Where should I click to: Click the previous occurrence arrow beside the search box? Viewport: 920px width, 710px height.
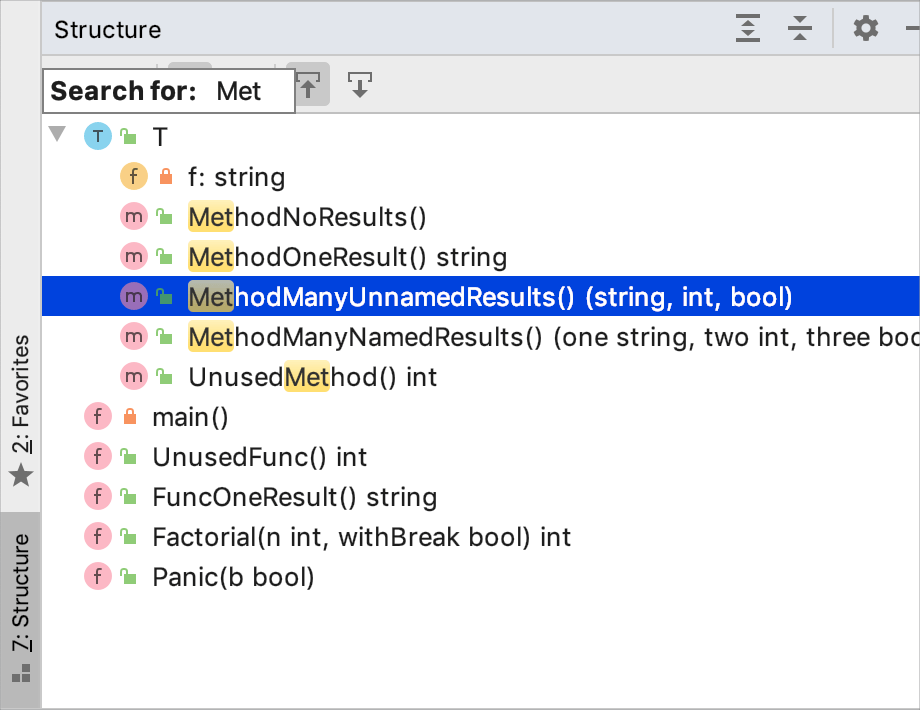[x=309, y=84]
